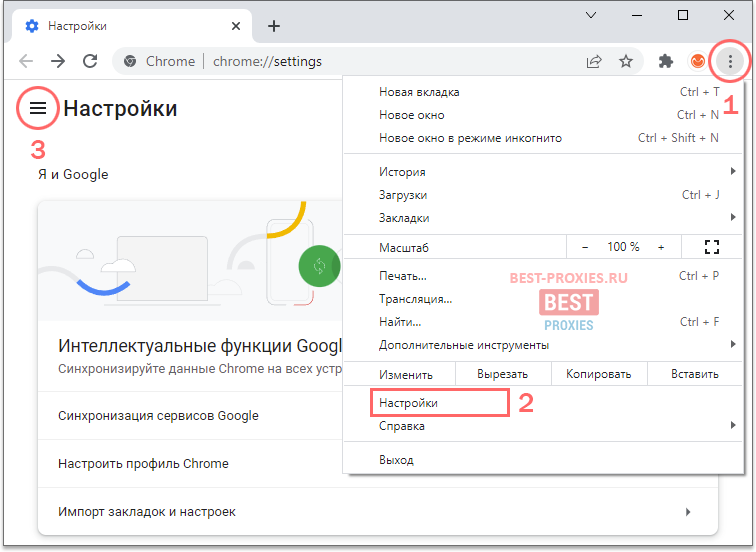
Task: Choose Найти... in the menu
Action: coord(543,322)
